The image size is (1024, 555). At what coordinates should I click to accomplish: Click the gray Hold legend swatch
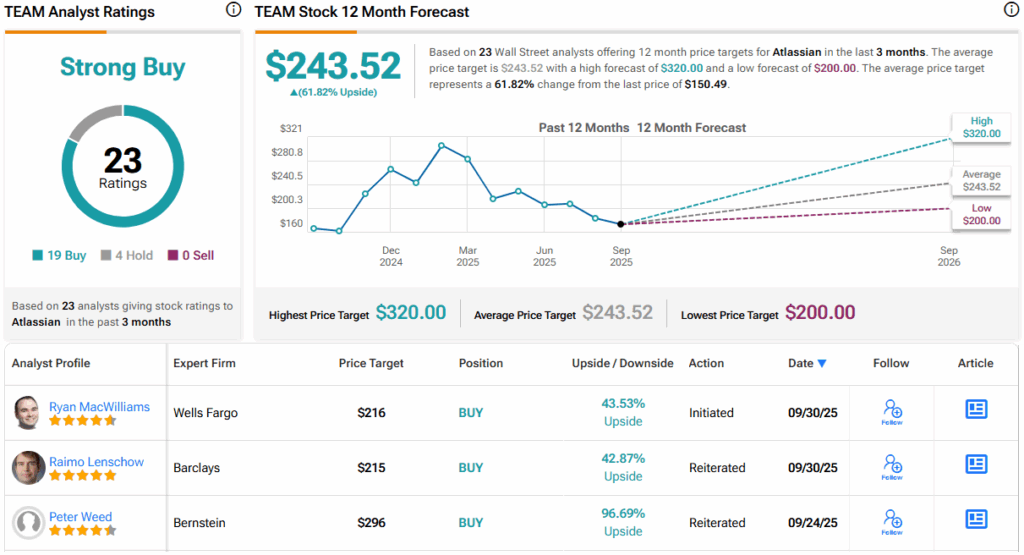105,256
